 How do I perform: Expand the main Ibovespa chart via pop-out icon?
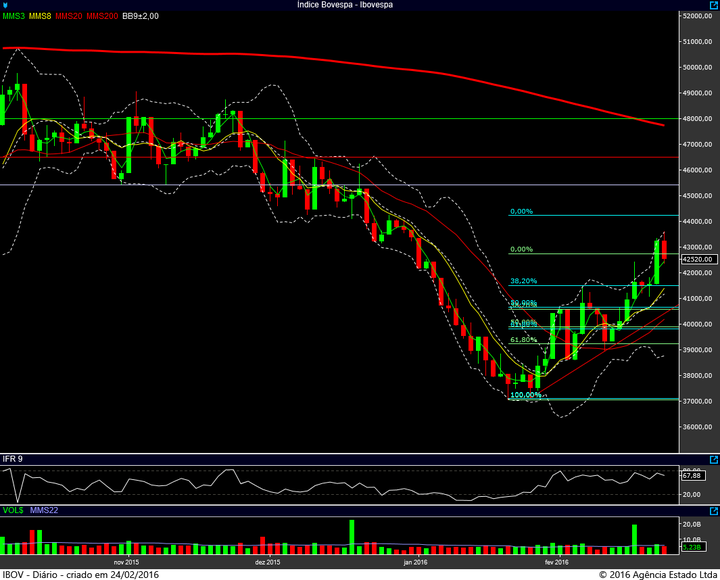[x=714, y=5]
